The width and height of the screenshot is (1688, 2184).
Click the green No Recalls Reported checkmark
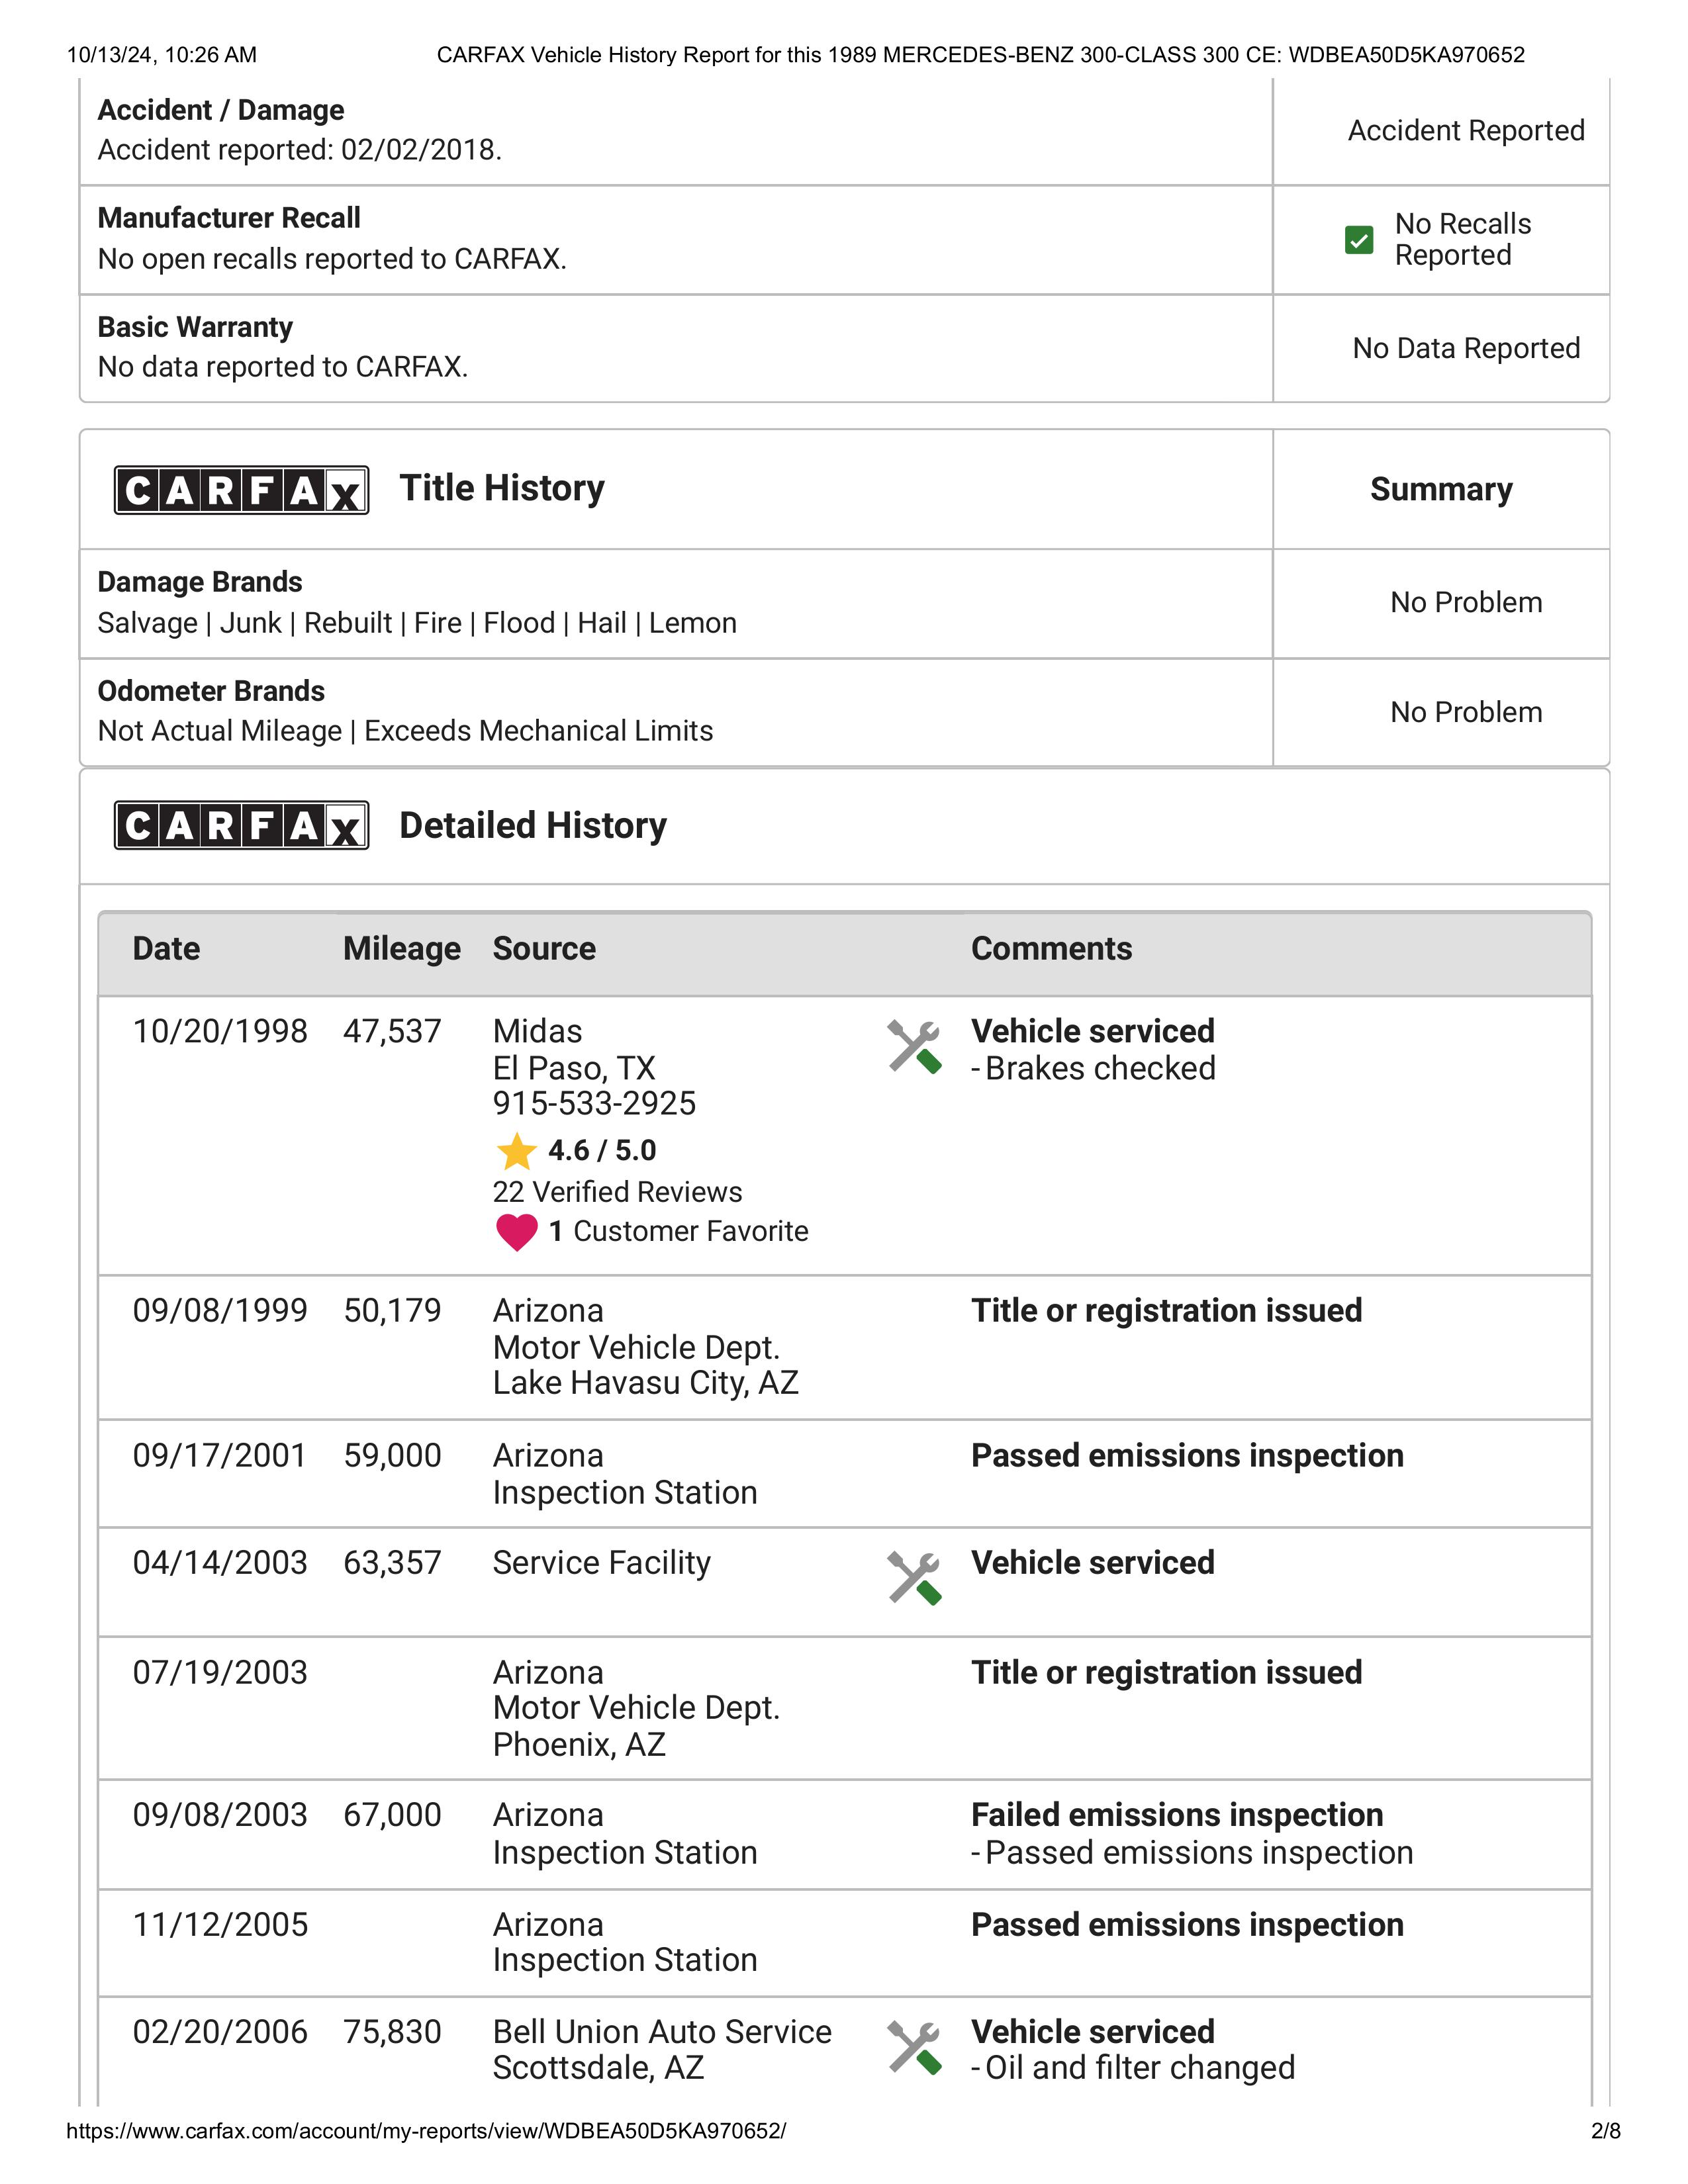point(1359,240)
